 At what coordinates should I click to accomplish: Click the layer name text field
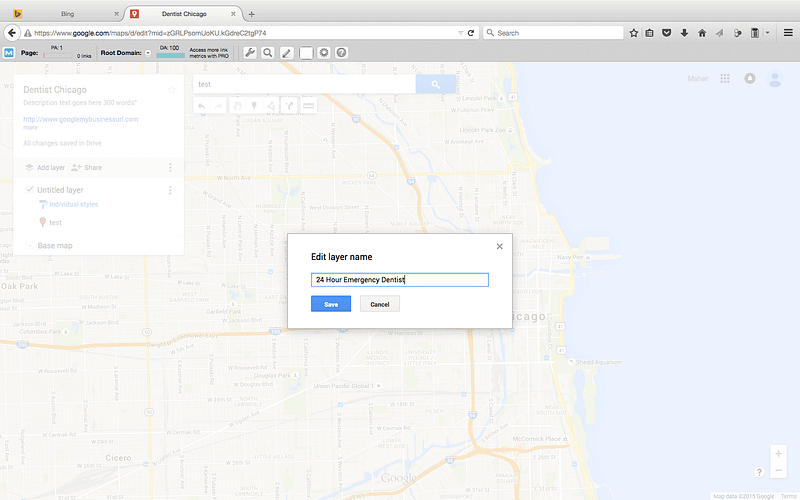click(399, 280)
